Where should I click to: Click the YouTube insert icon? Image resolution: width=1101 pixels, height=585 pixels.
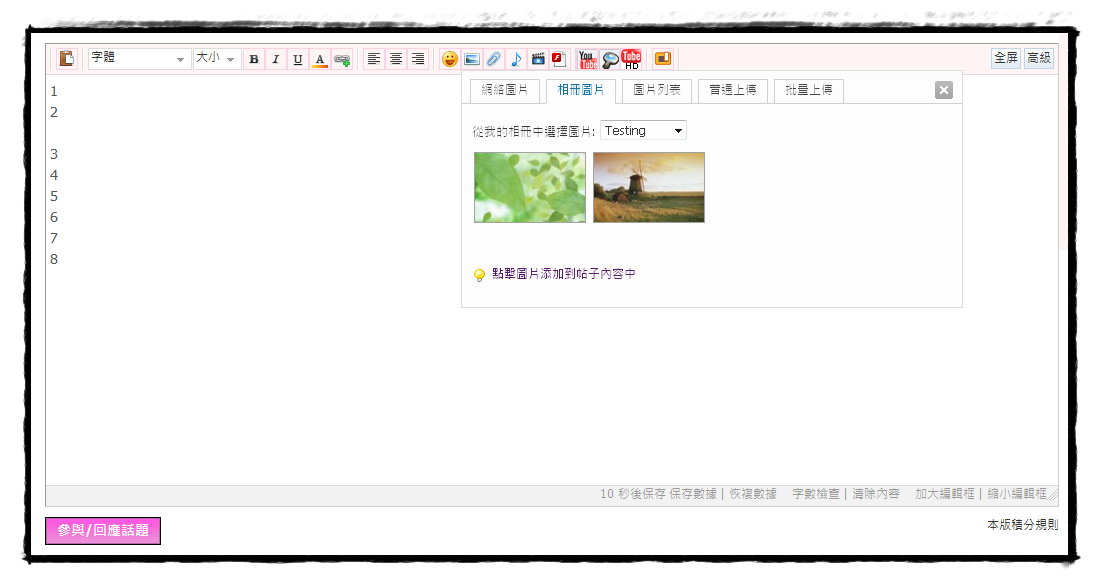coord(588,59)
